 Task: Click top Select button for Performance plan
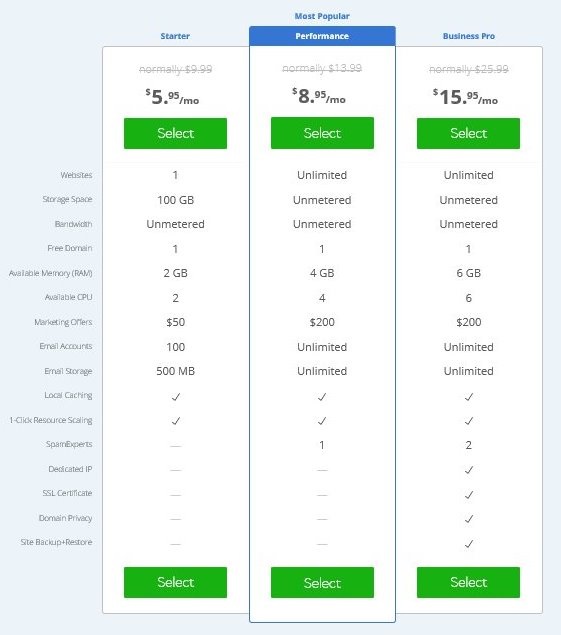[322, 133]
